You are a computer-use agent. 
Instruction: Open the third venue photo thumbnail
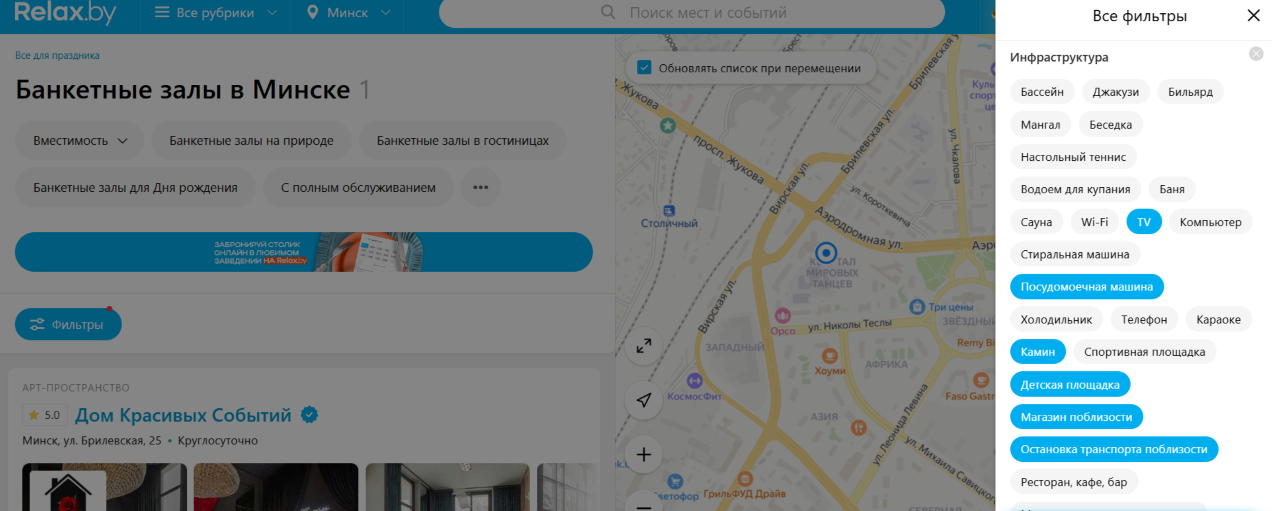point(448,487)
